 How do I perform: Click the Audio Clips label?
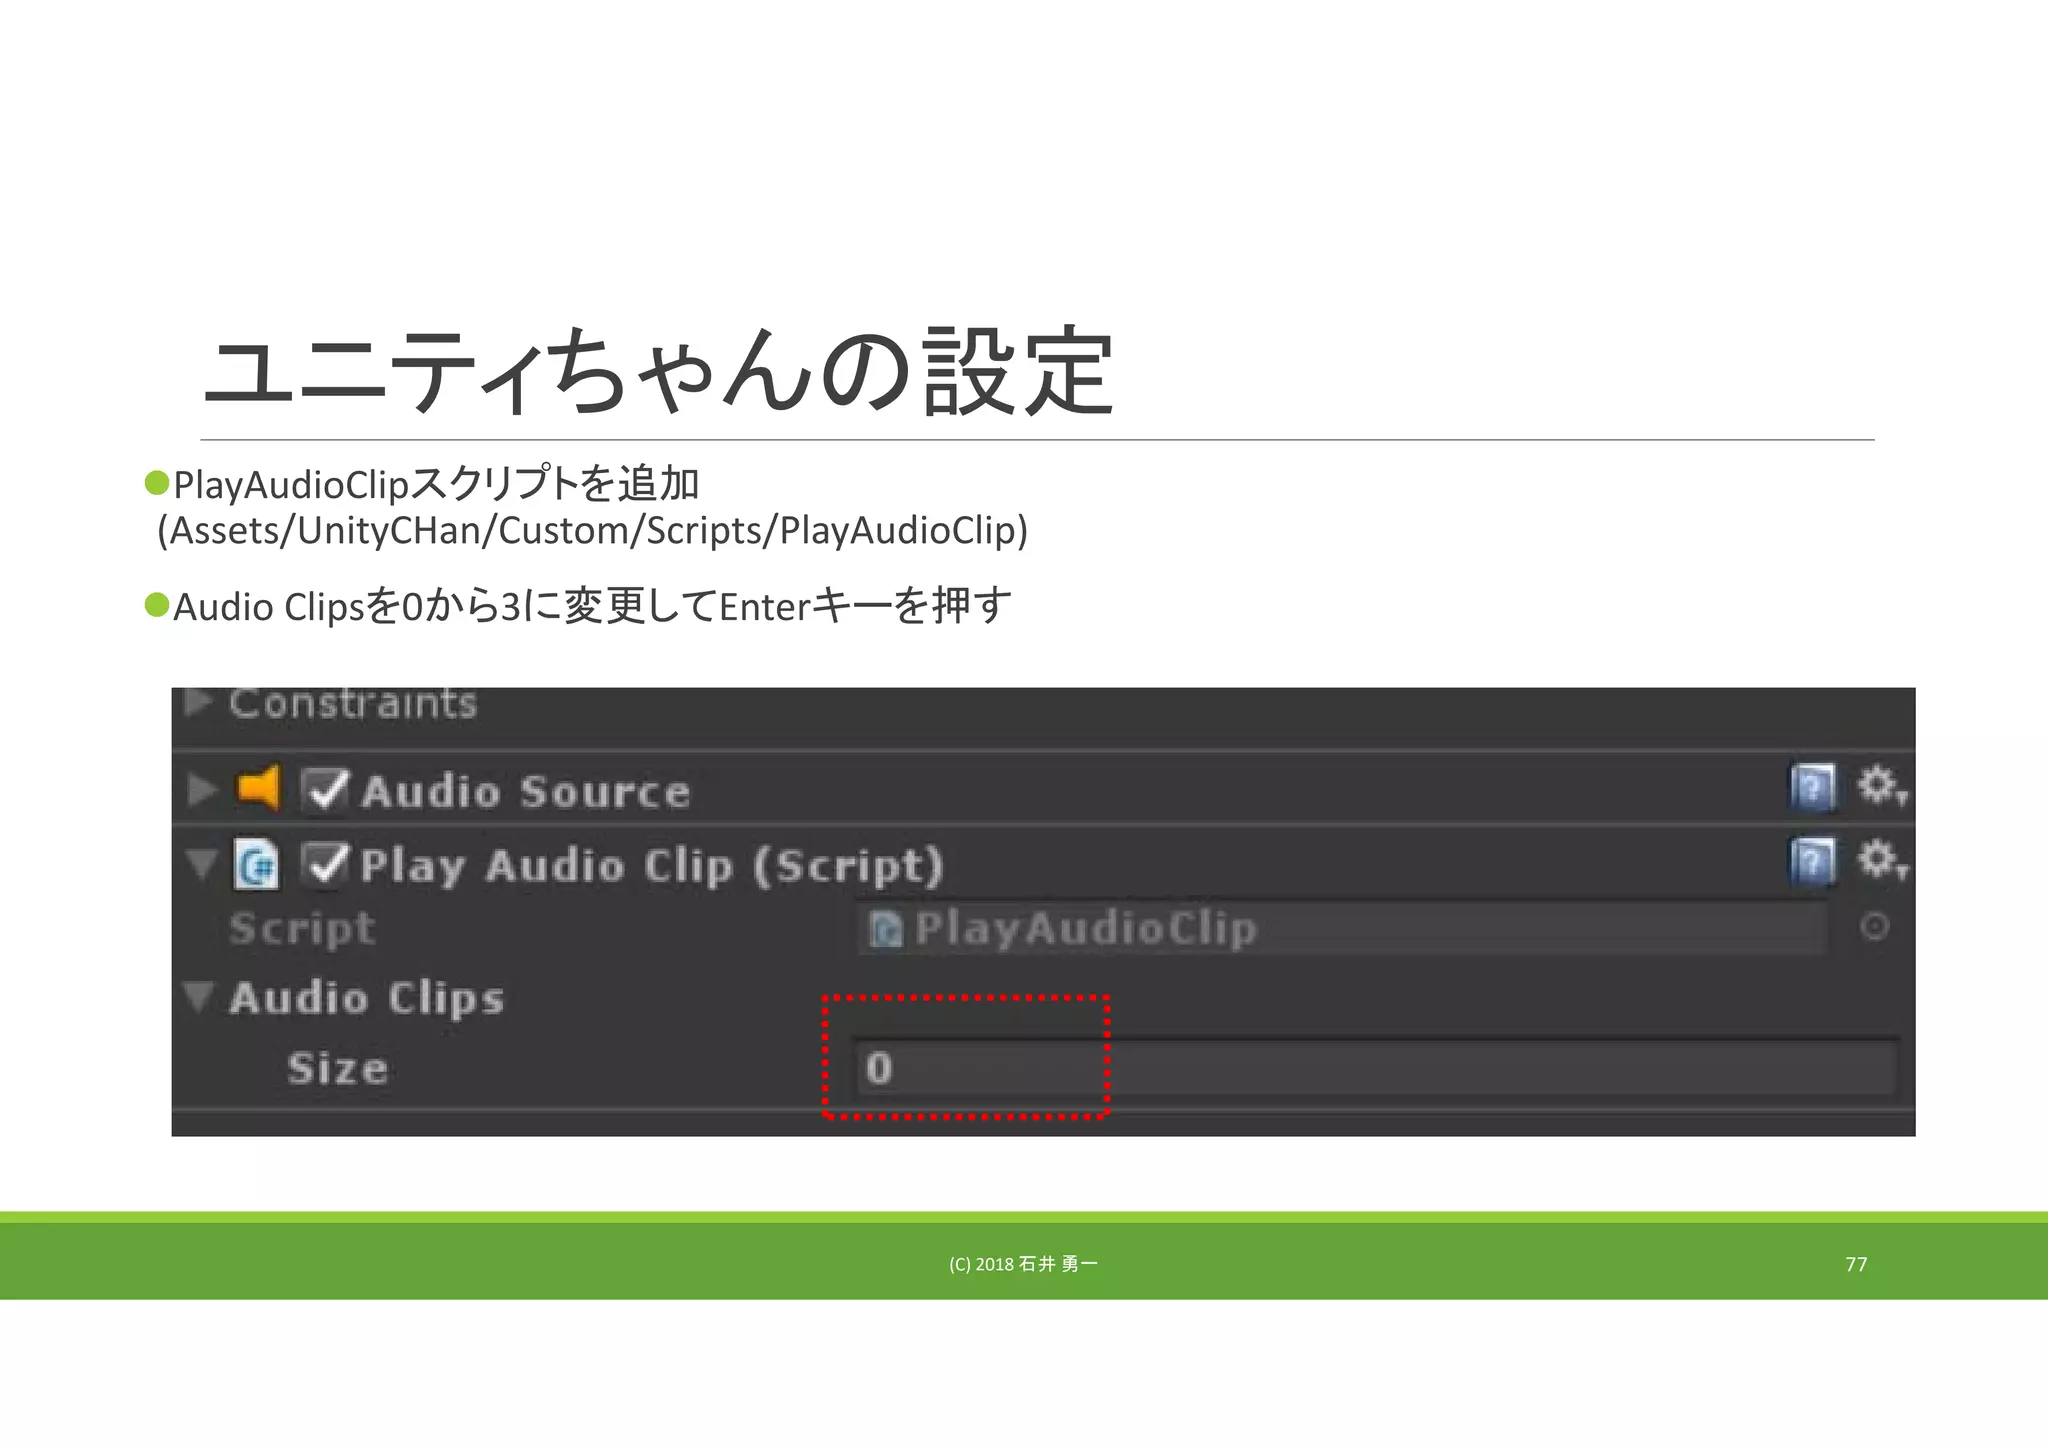pos(367,998)
